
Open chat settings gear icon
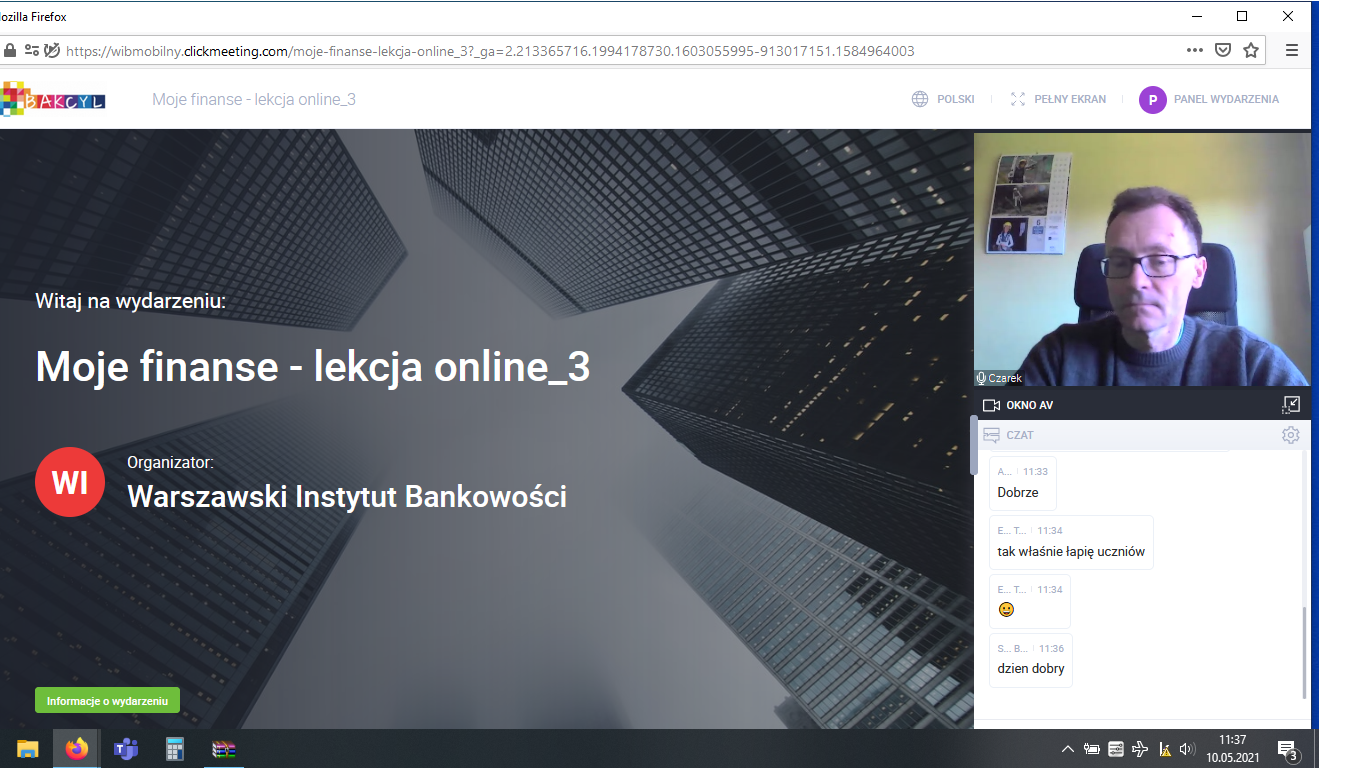tap(1291, 435)
